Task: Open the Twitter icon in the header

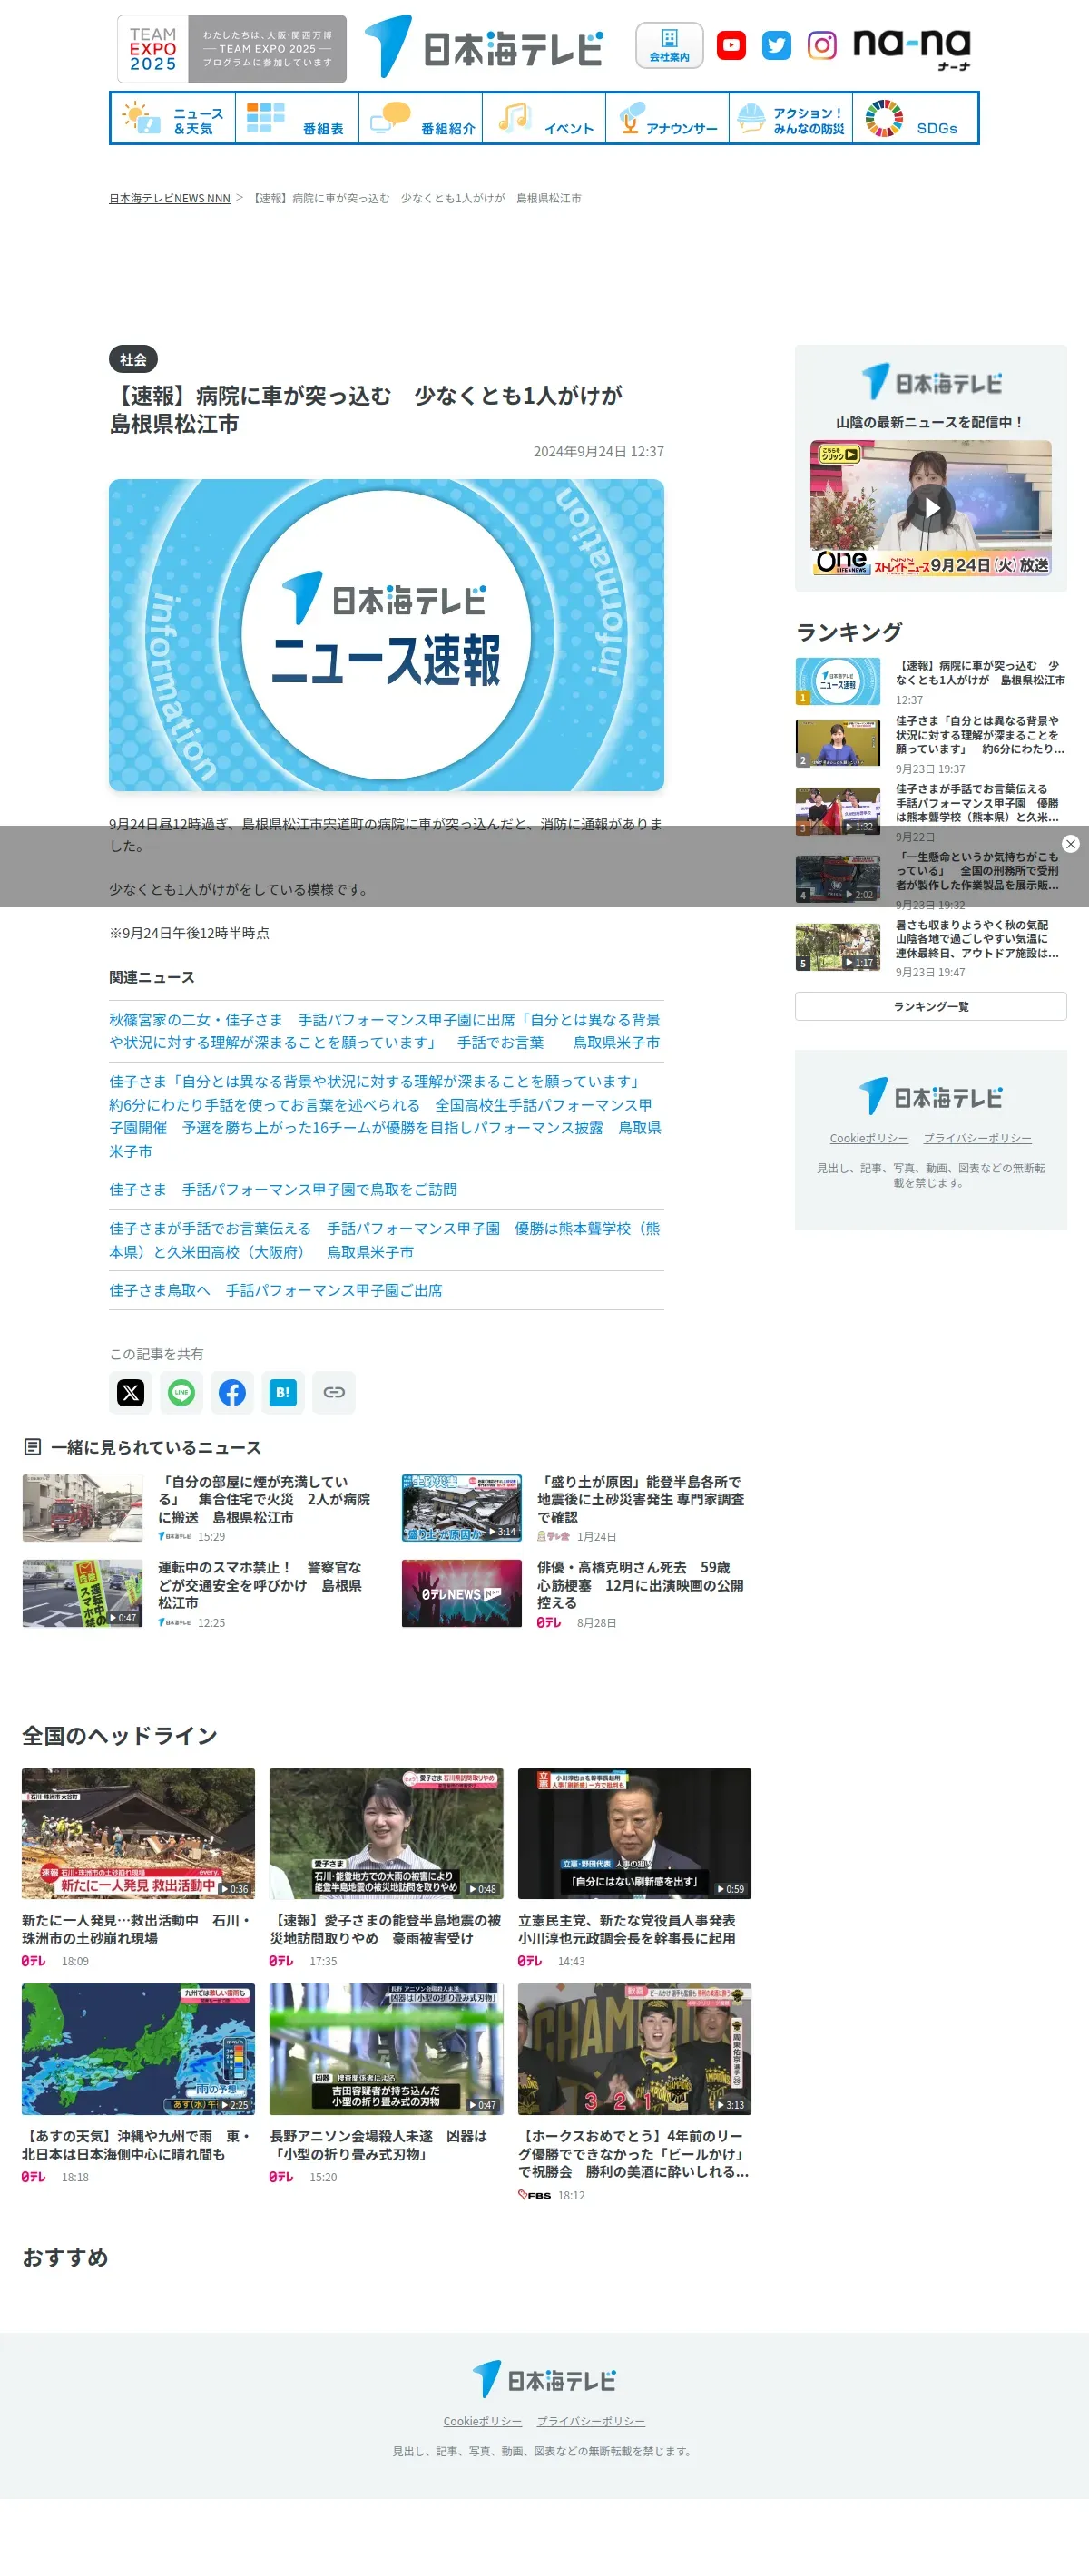Action: [x=776, y=45]
